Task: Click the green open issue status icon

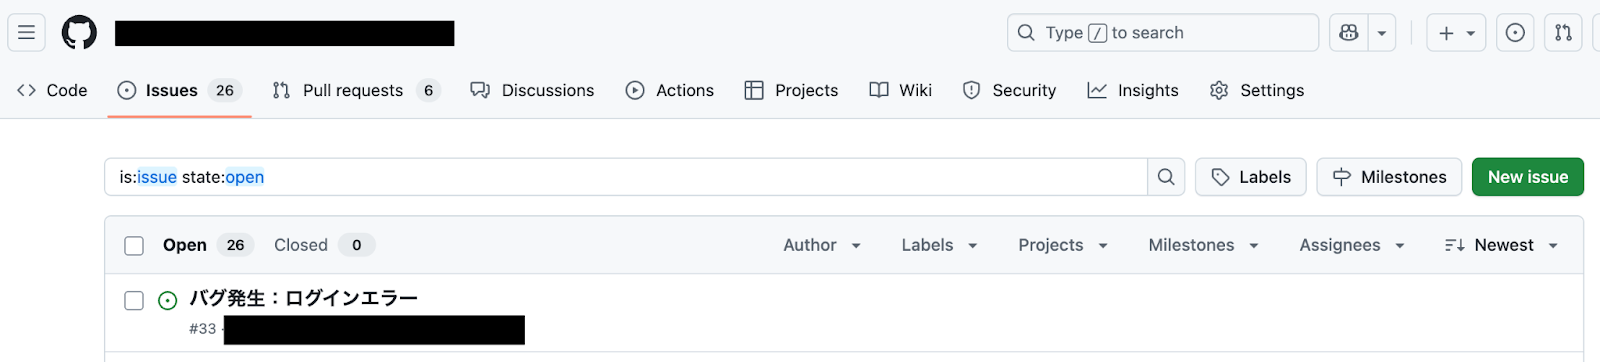Action: click(168, 300)
